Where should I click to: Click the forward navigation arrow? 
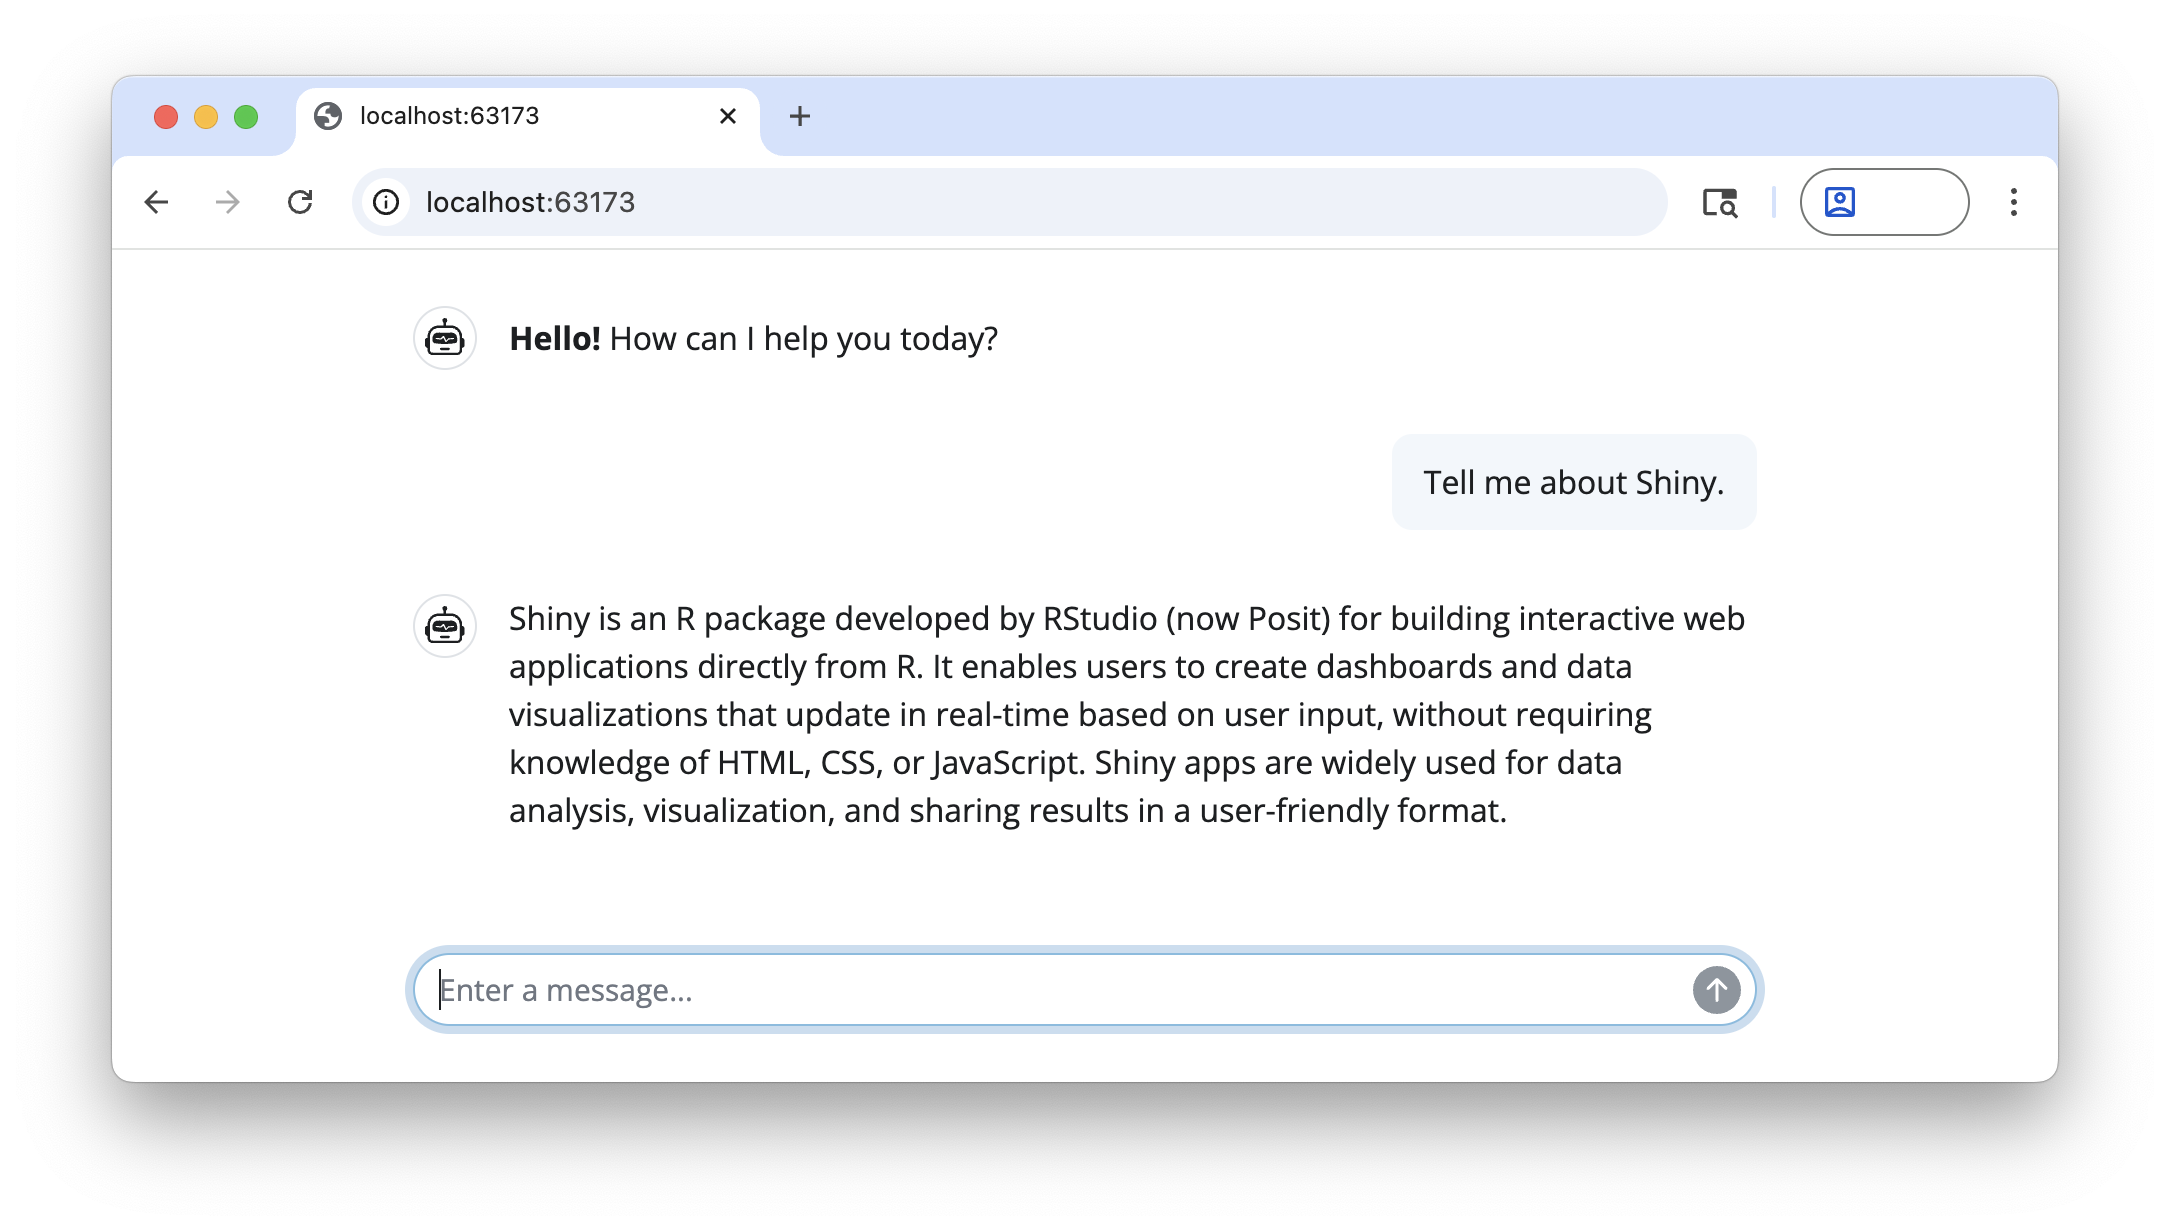coord(228,202)
